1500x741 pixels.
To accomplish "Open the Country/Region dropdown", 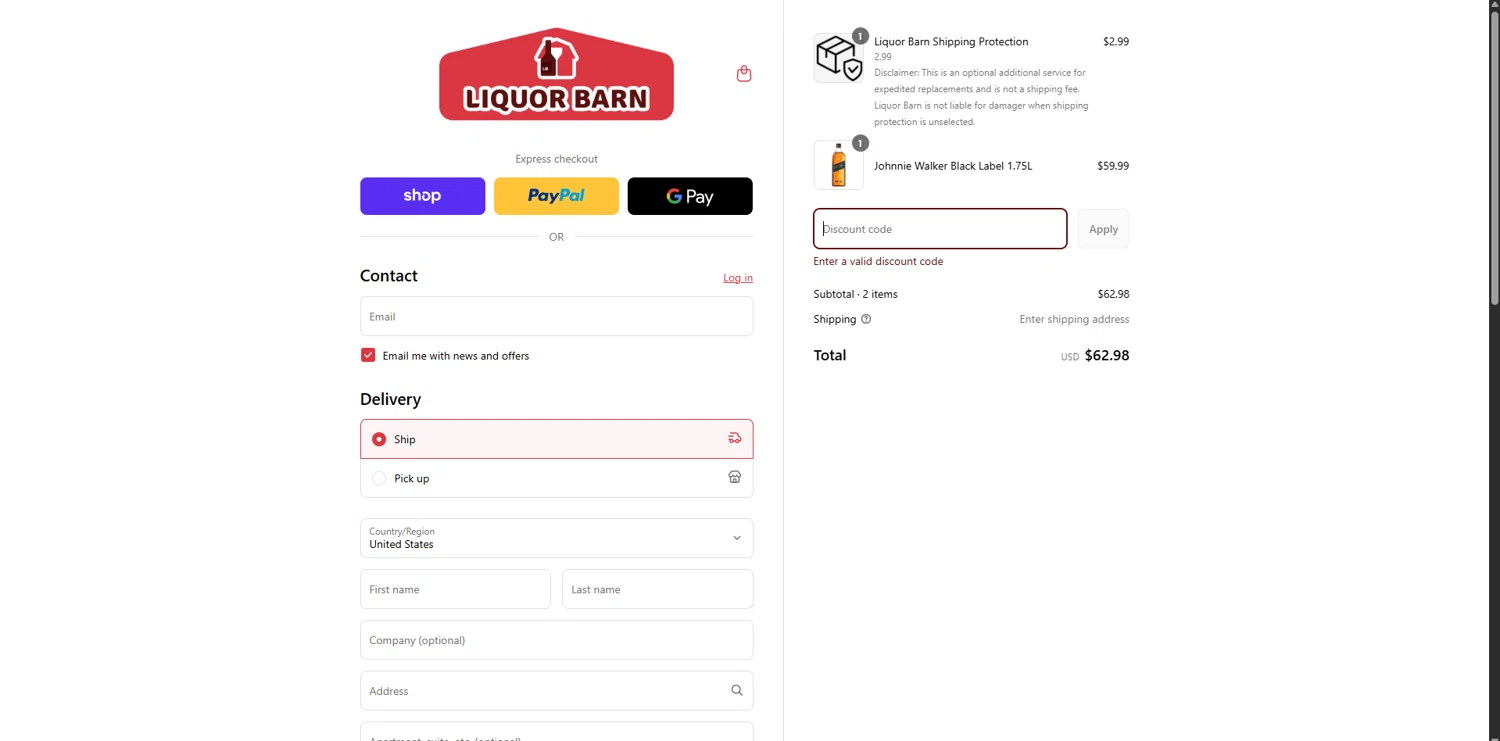I will [x=556, y=538].
